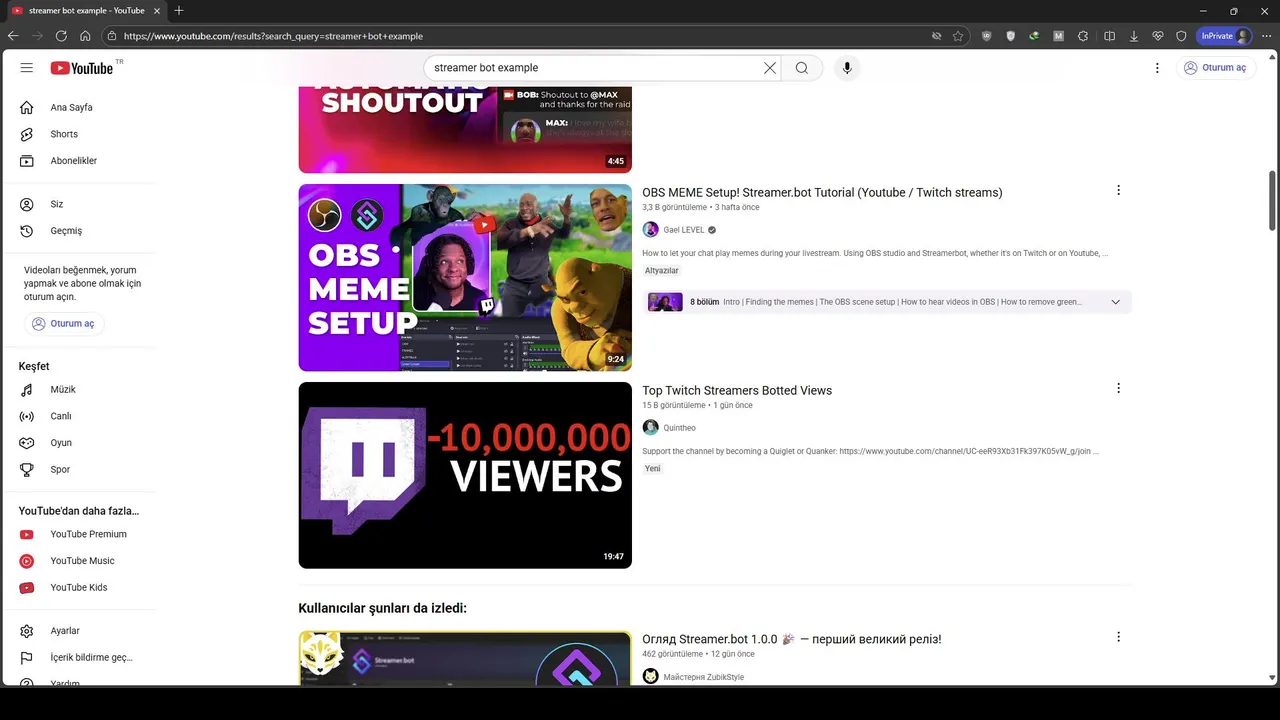Close the streamer bot example tab
1280x720 pixels.
pyautogui.click(x=157, y=11)
